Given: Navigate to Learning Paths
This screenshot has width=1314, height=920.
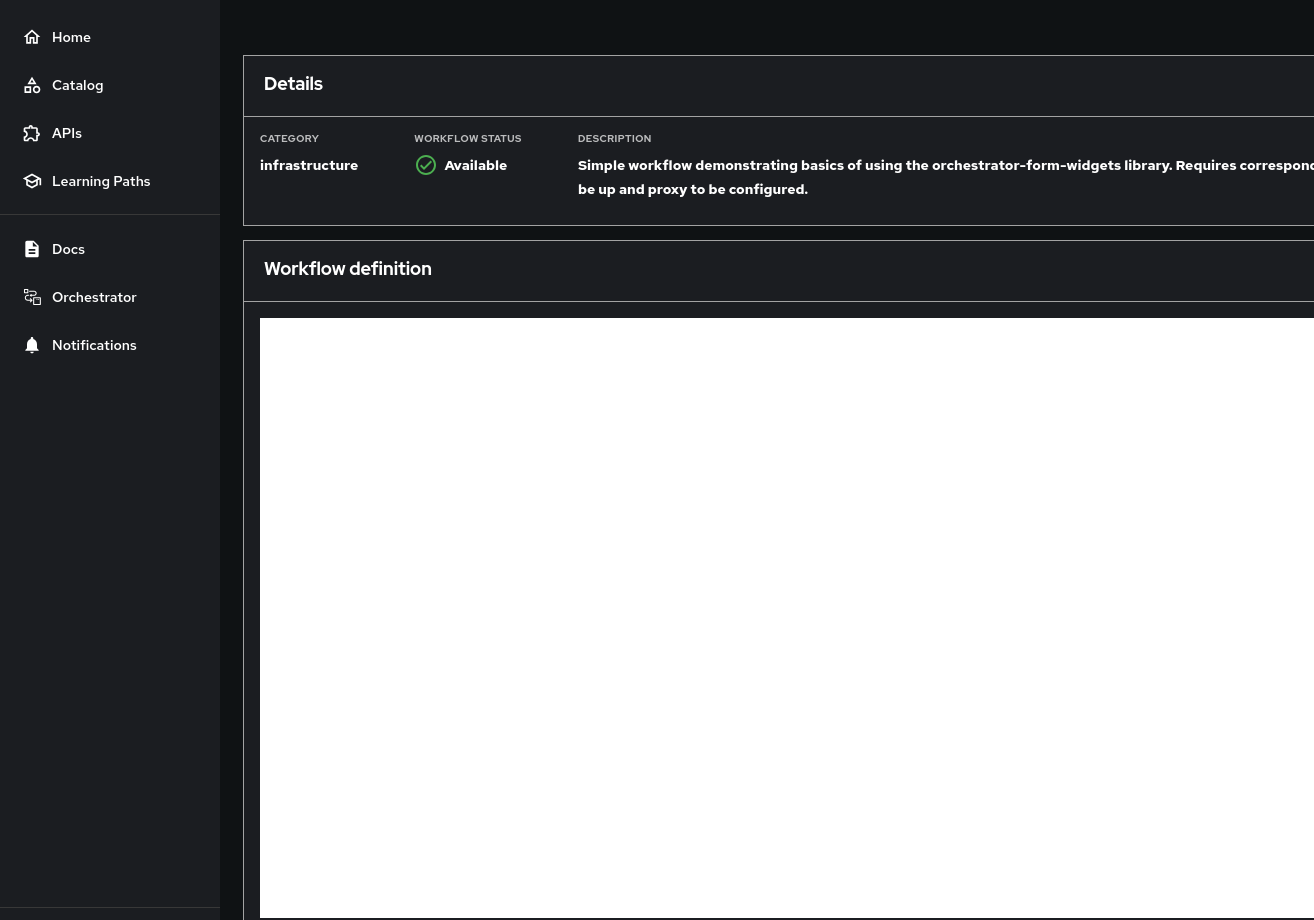Looking at the screenshot, I should click(x=110, y=181).
